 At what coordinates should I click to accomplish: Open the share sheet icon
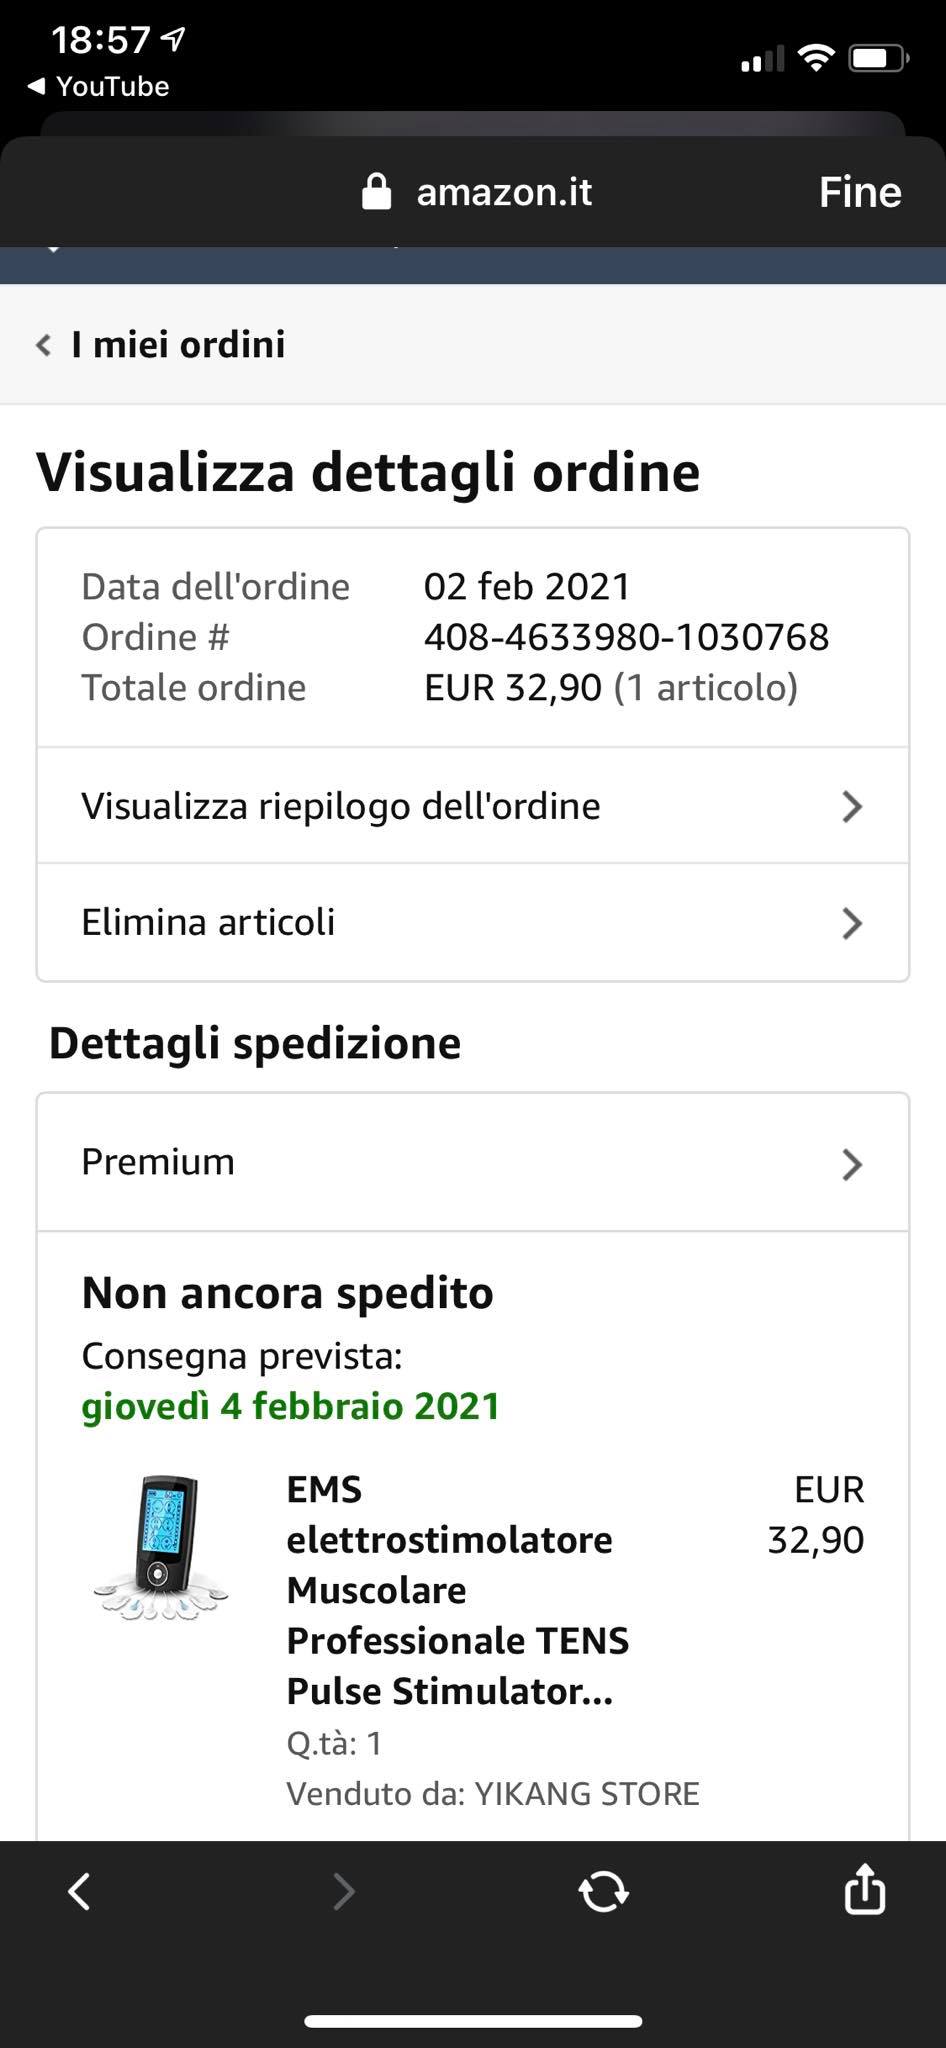[865, 1889]
